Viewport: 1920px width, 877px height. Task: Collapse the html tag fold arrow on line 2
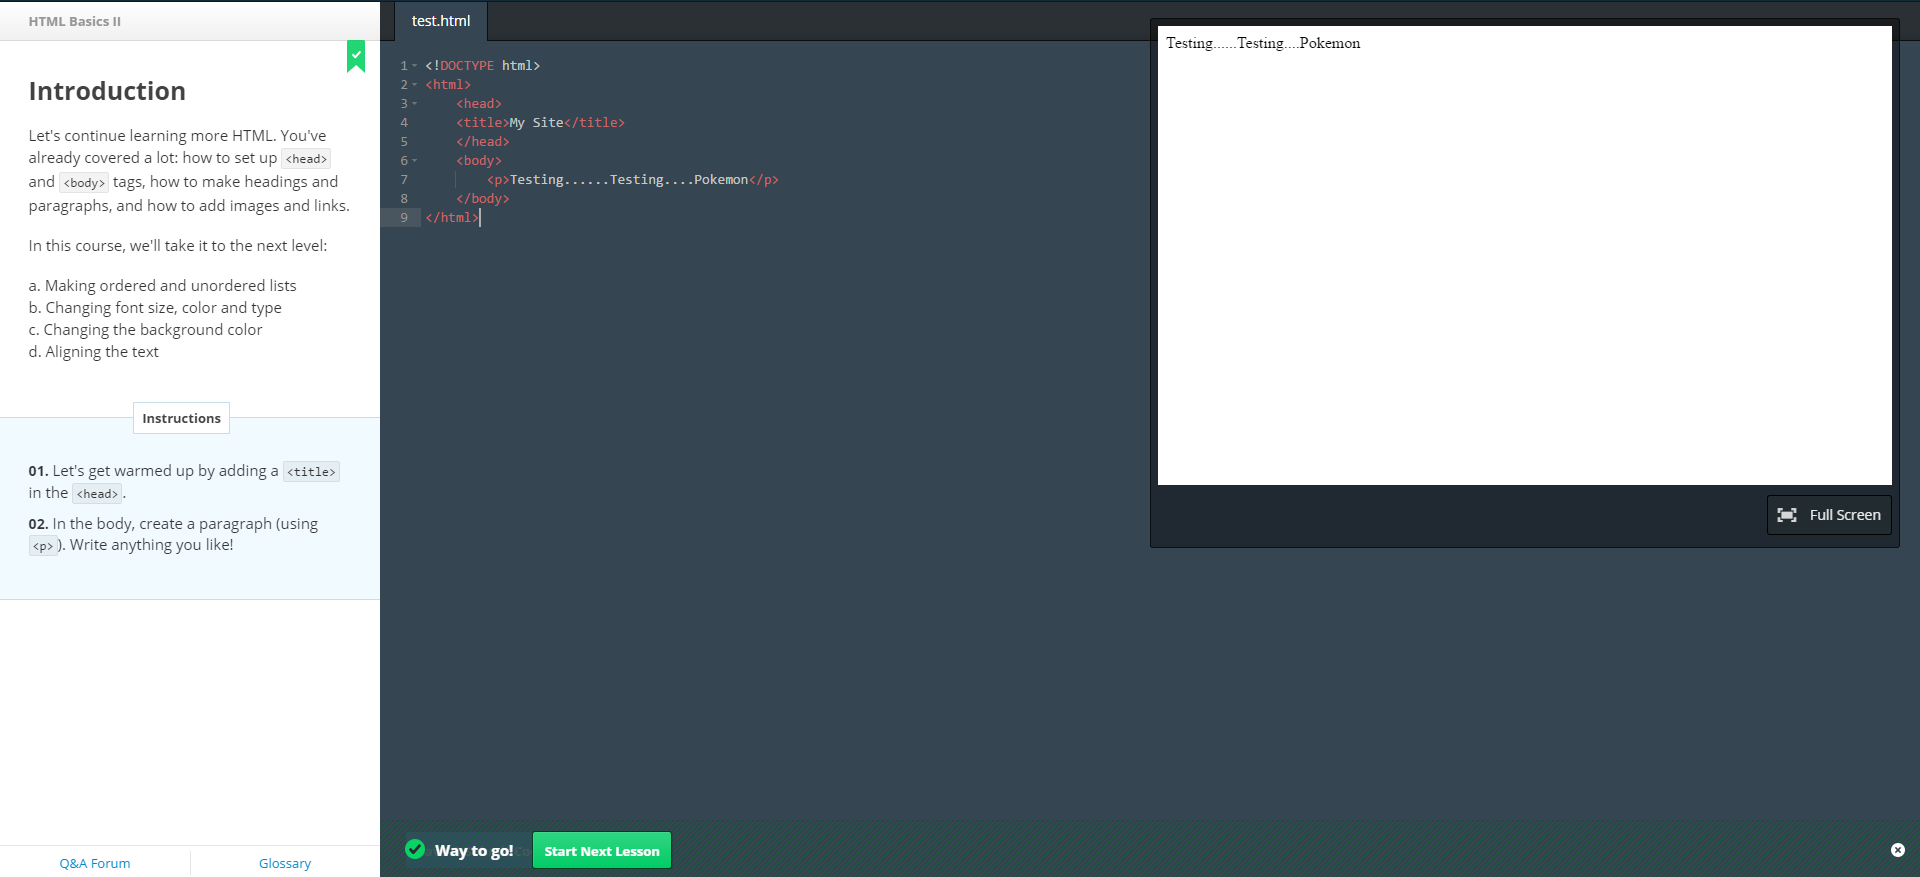[x=415, y=85]
